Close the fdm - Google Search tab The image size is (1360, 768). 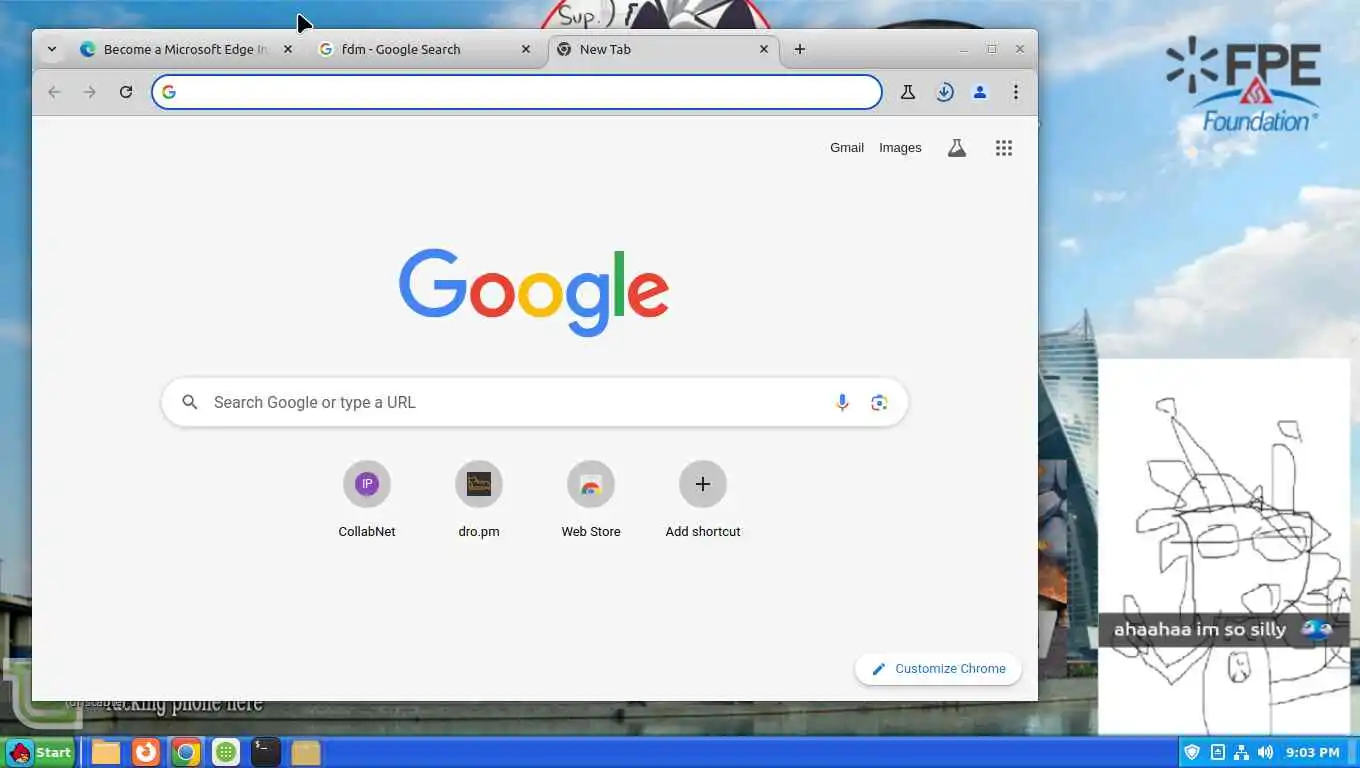[x=526, y=49]
